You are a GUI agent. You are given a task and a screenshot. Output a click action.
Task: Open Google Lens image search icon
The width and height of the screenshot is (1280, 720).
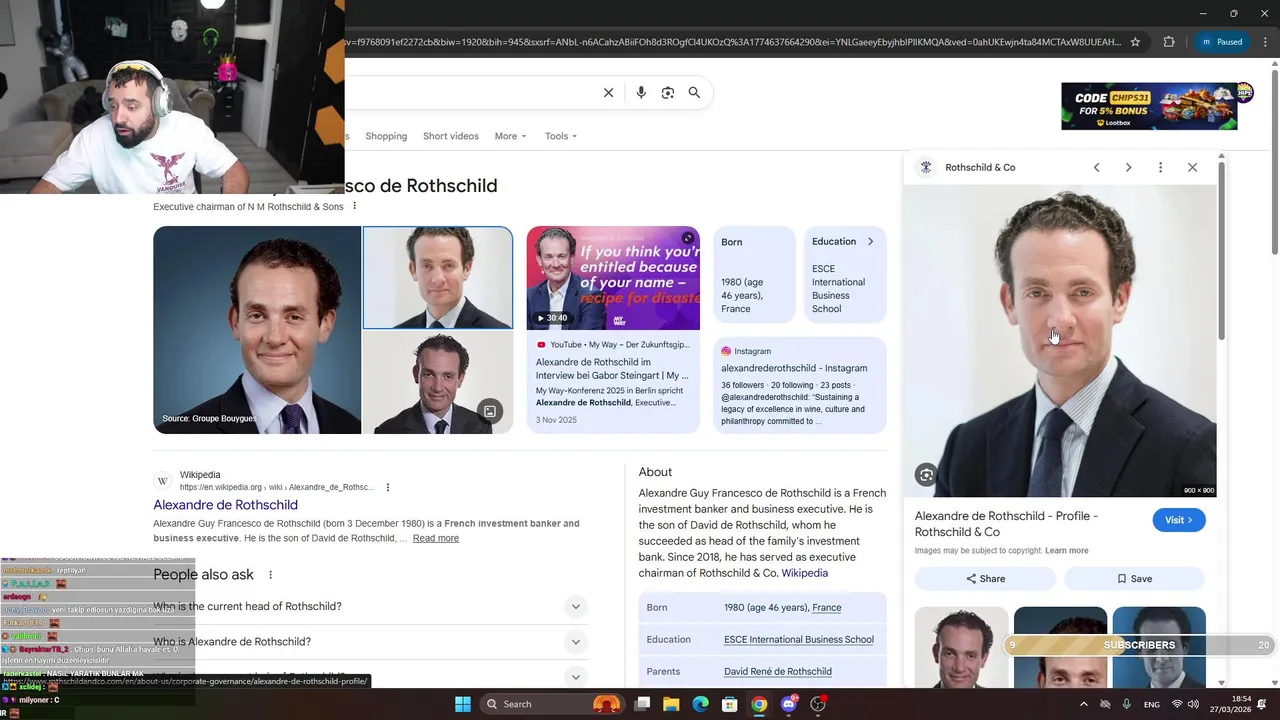click(x=667, y=93)
